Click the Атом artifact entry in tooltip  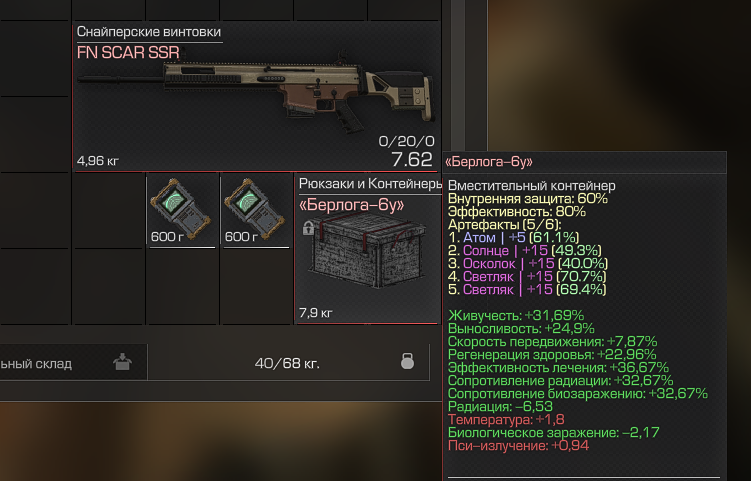(x=513, y=237)
